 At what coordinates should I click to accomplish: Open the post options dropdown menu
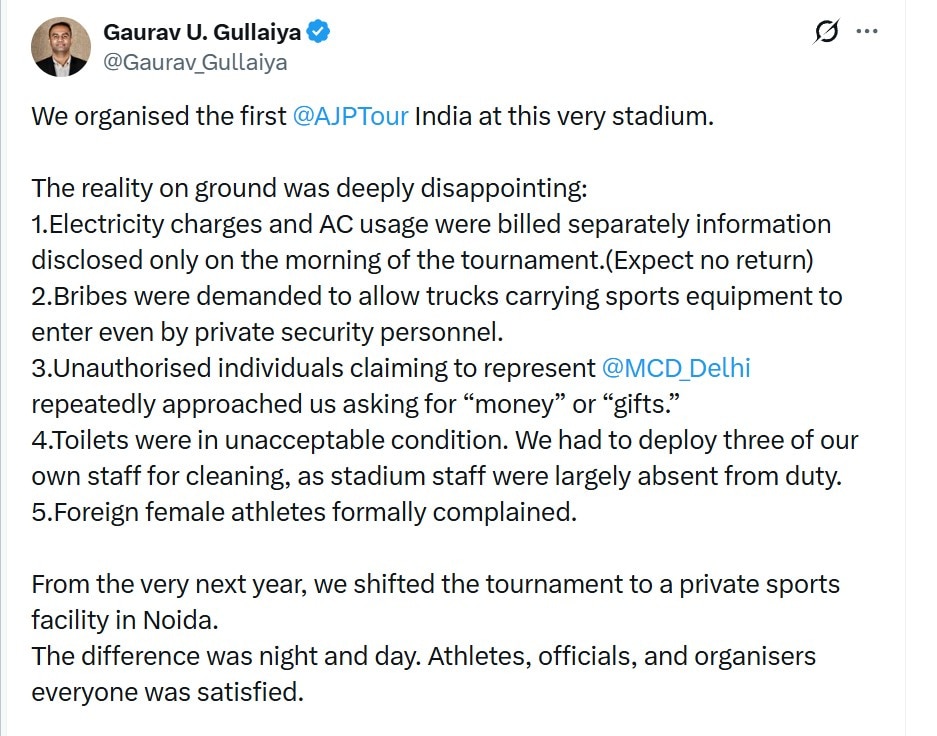[x=866, y=29]
